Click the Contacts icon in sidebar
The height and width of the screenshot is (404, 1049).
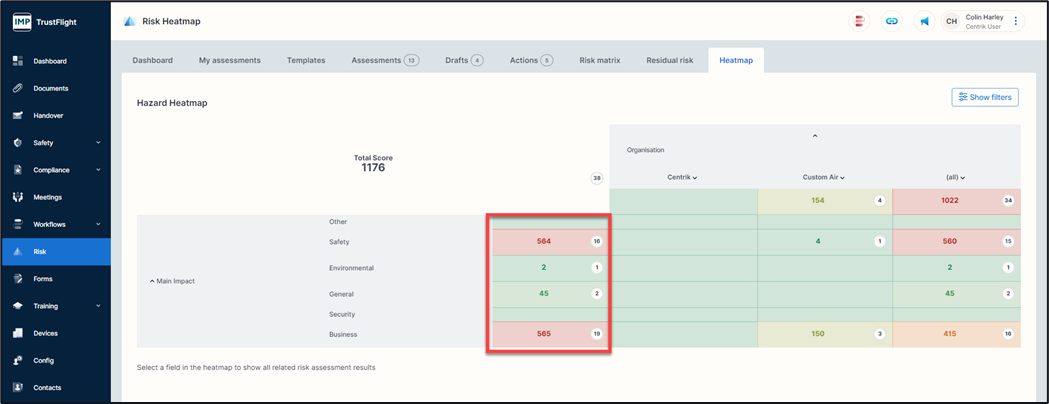pos(18,387)
